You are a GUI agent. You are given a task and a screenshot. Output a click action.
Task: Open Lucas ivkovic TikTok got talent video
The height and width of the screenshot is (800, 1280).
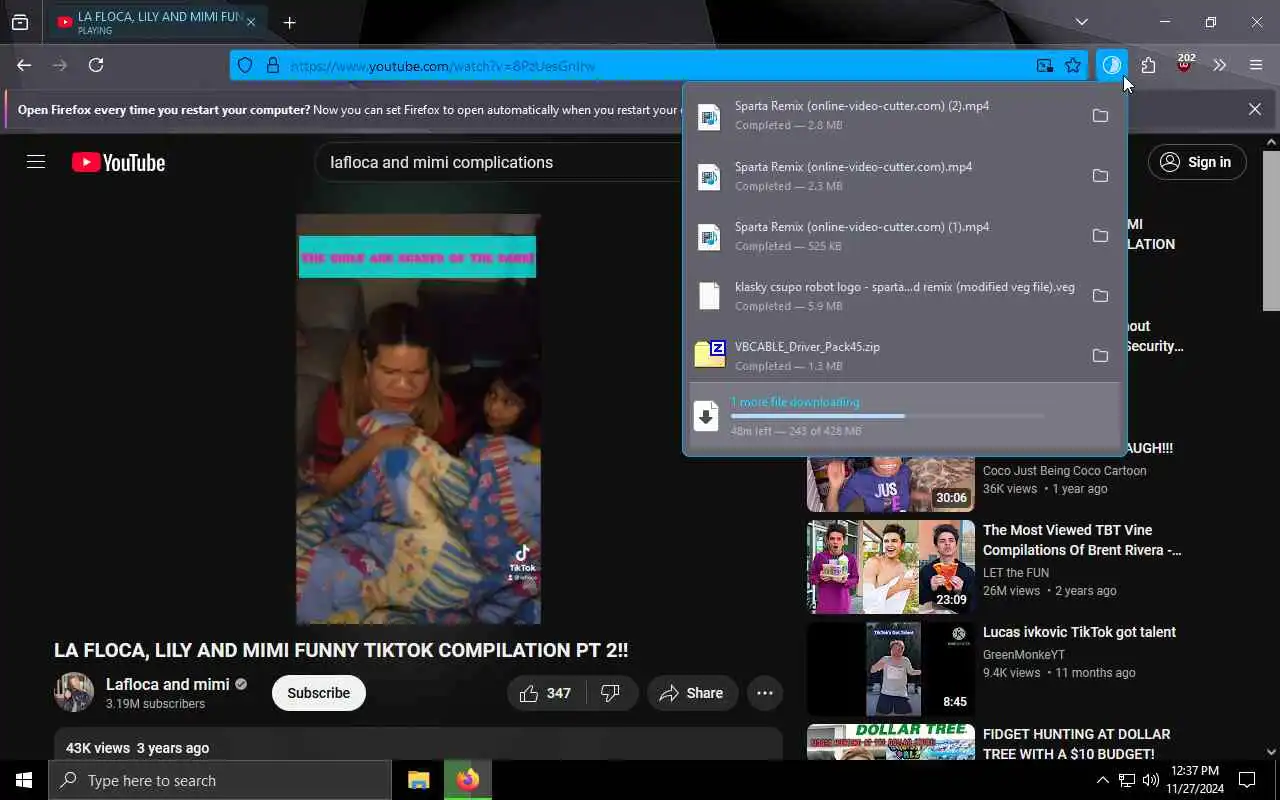point(1079,632)
